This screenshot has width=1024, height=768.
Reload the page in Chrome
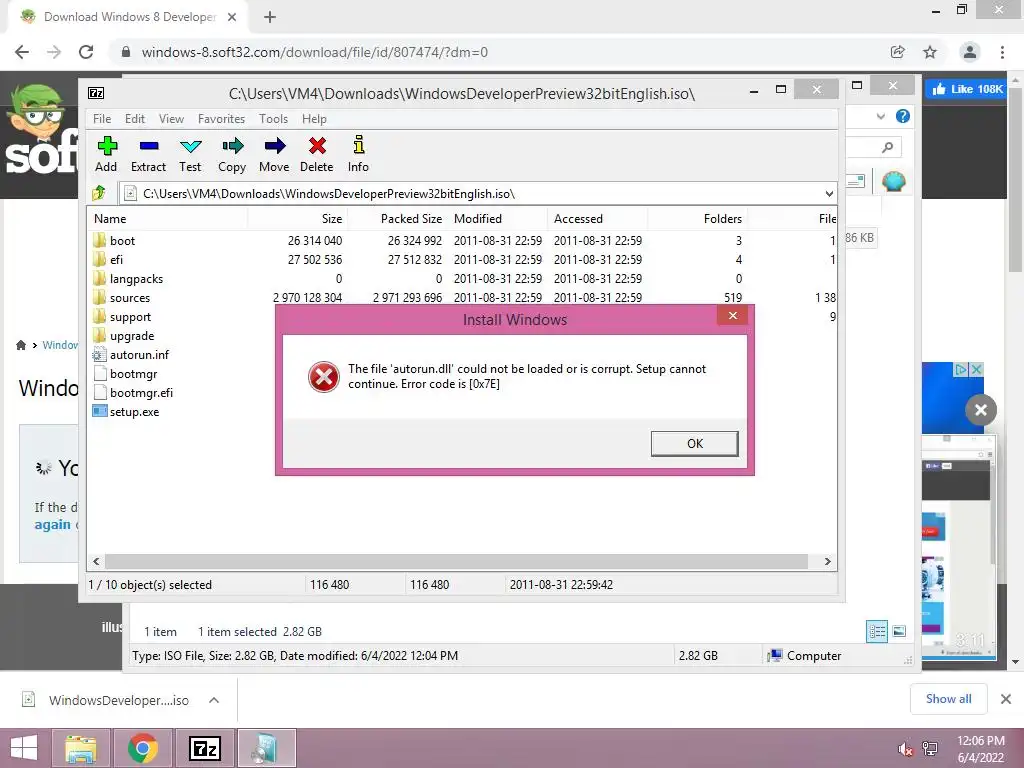coord(86,52)
